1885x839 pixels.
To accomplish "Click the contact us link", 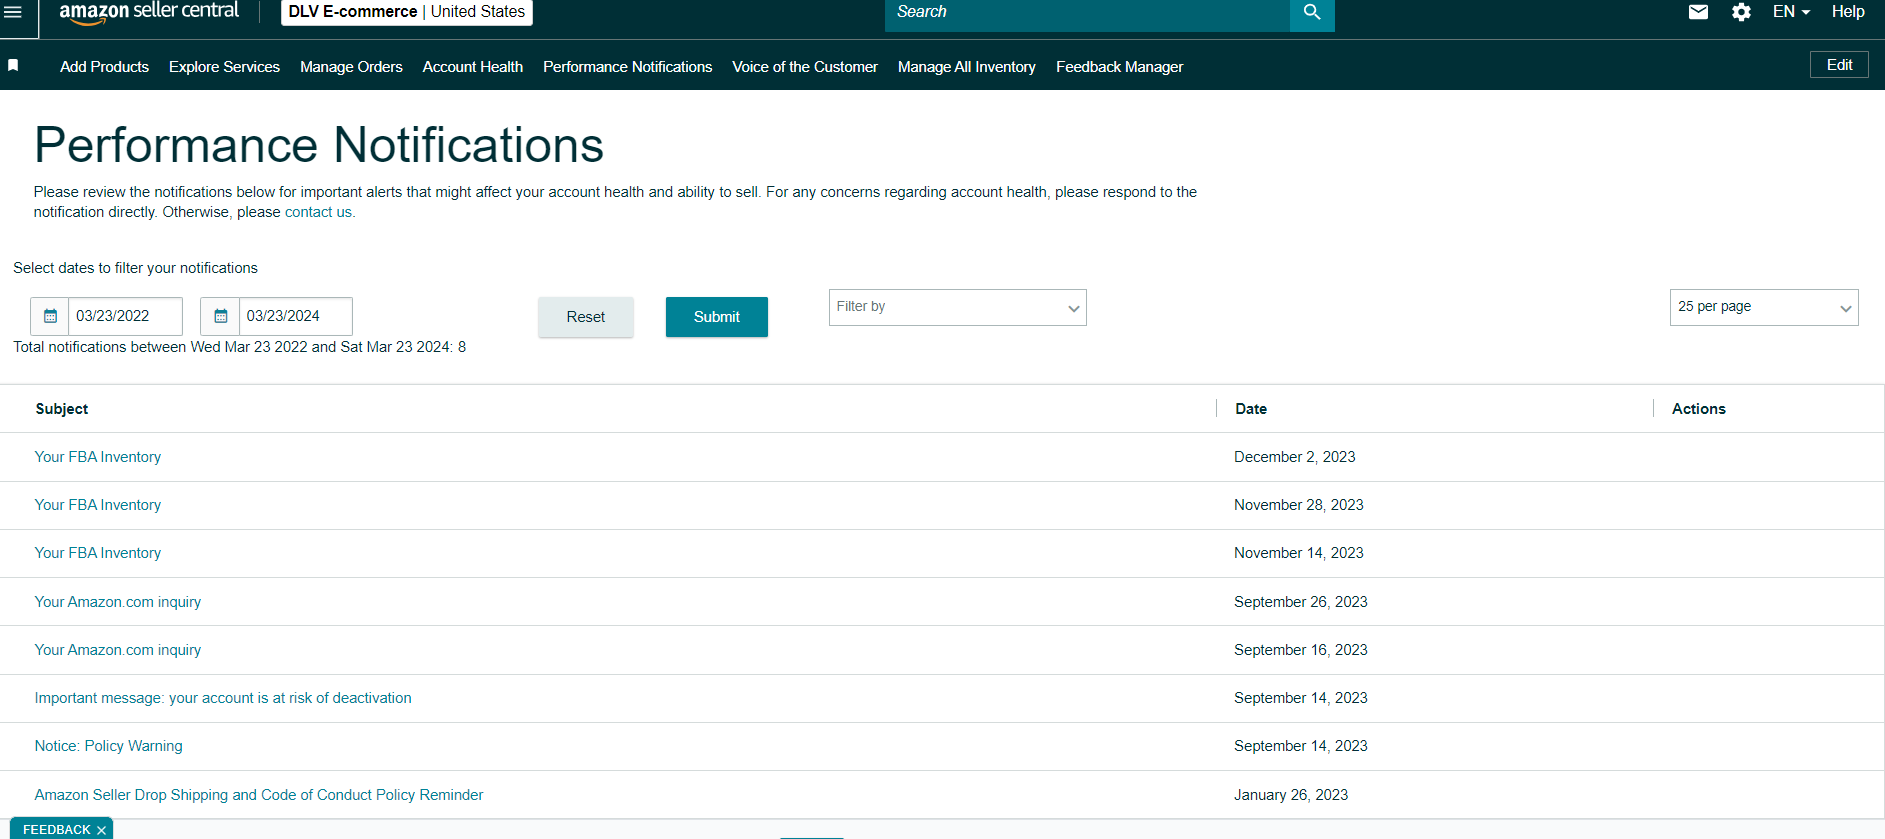I will click(318, 212).
